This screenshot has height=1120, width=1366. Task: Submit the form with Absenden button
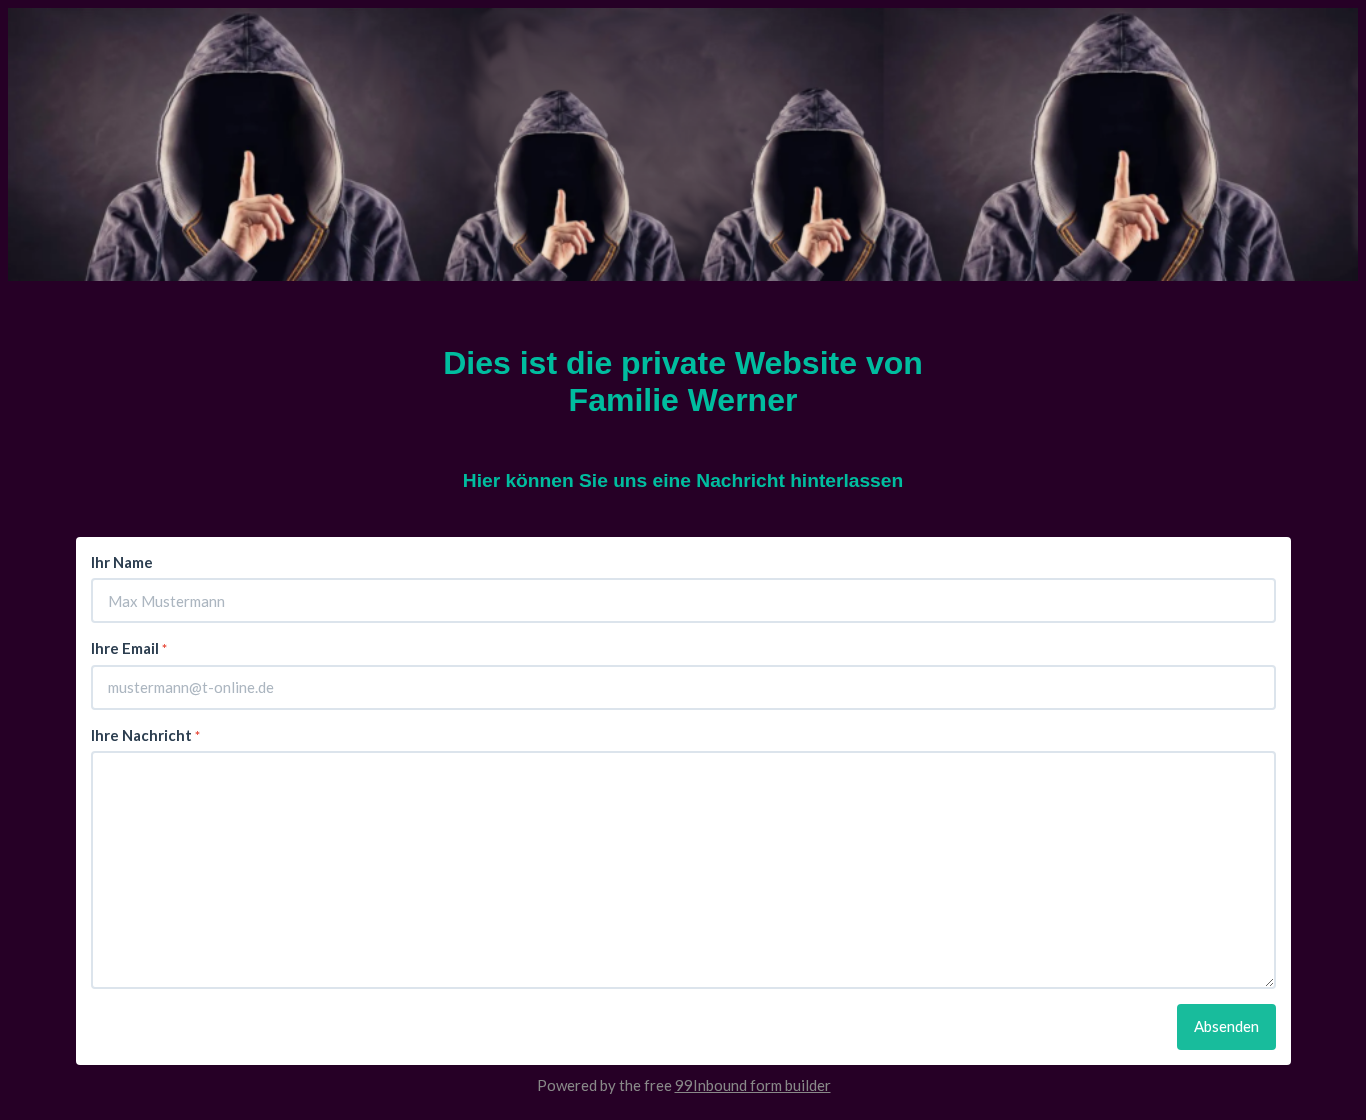(1226, 1027)
